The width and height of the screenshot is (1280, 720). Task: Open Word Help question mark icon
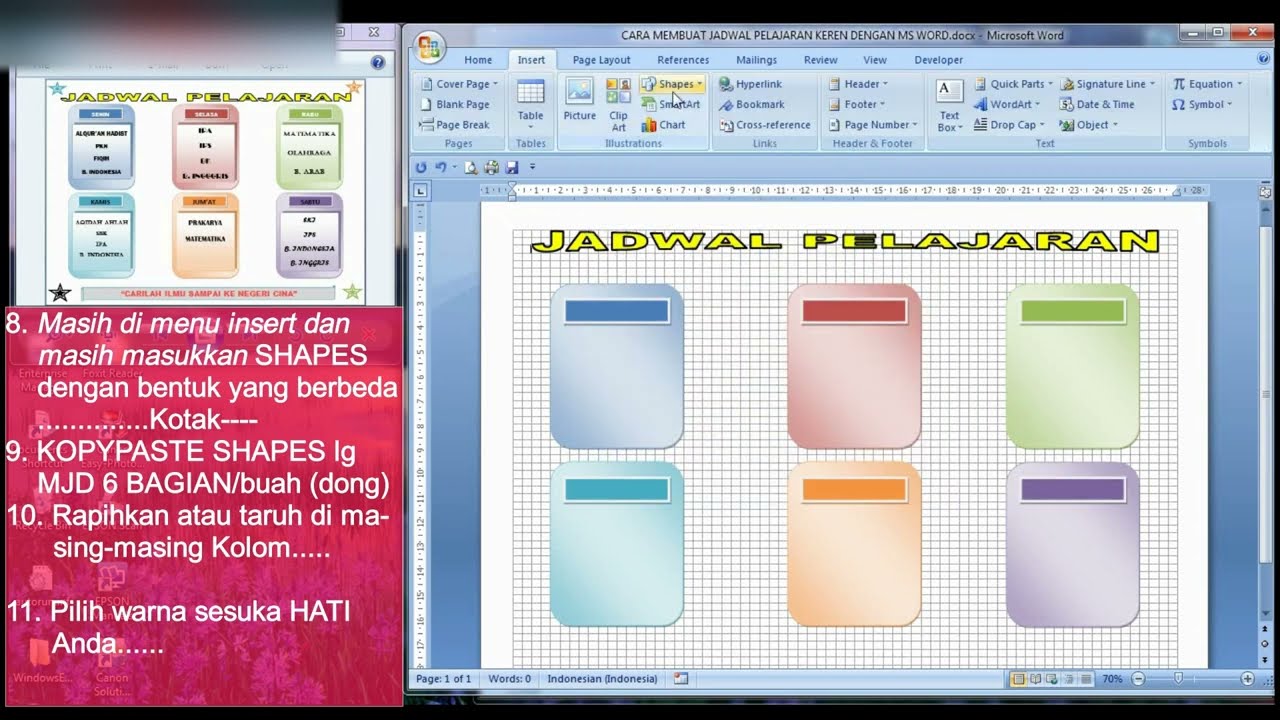coord(1262,59)
